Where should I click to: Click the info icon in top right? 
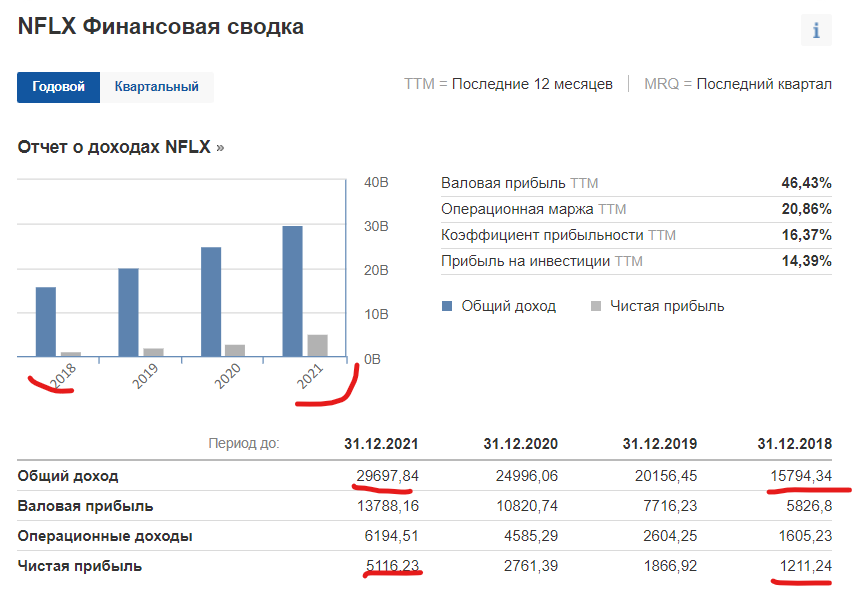(816, 30)
